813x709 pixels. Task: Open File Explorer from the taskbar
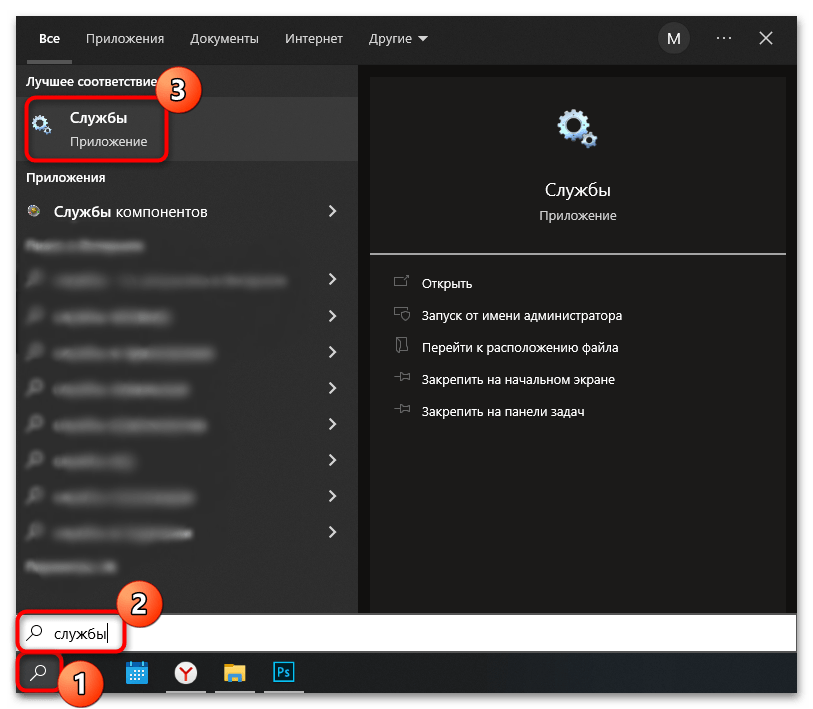click(235, 673)
